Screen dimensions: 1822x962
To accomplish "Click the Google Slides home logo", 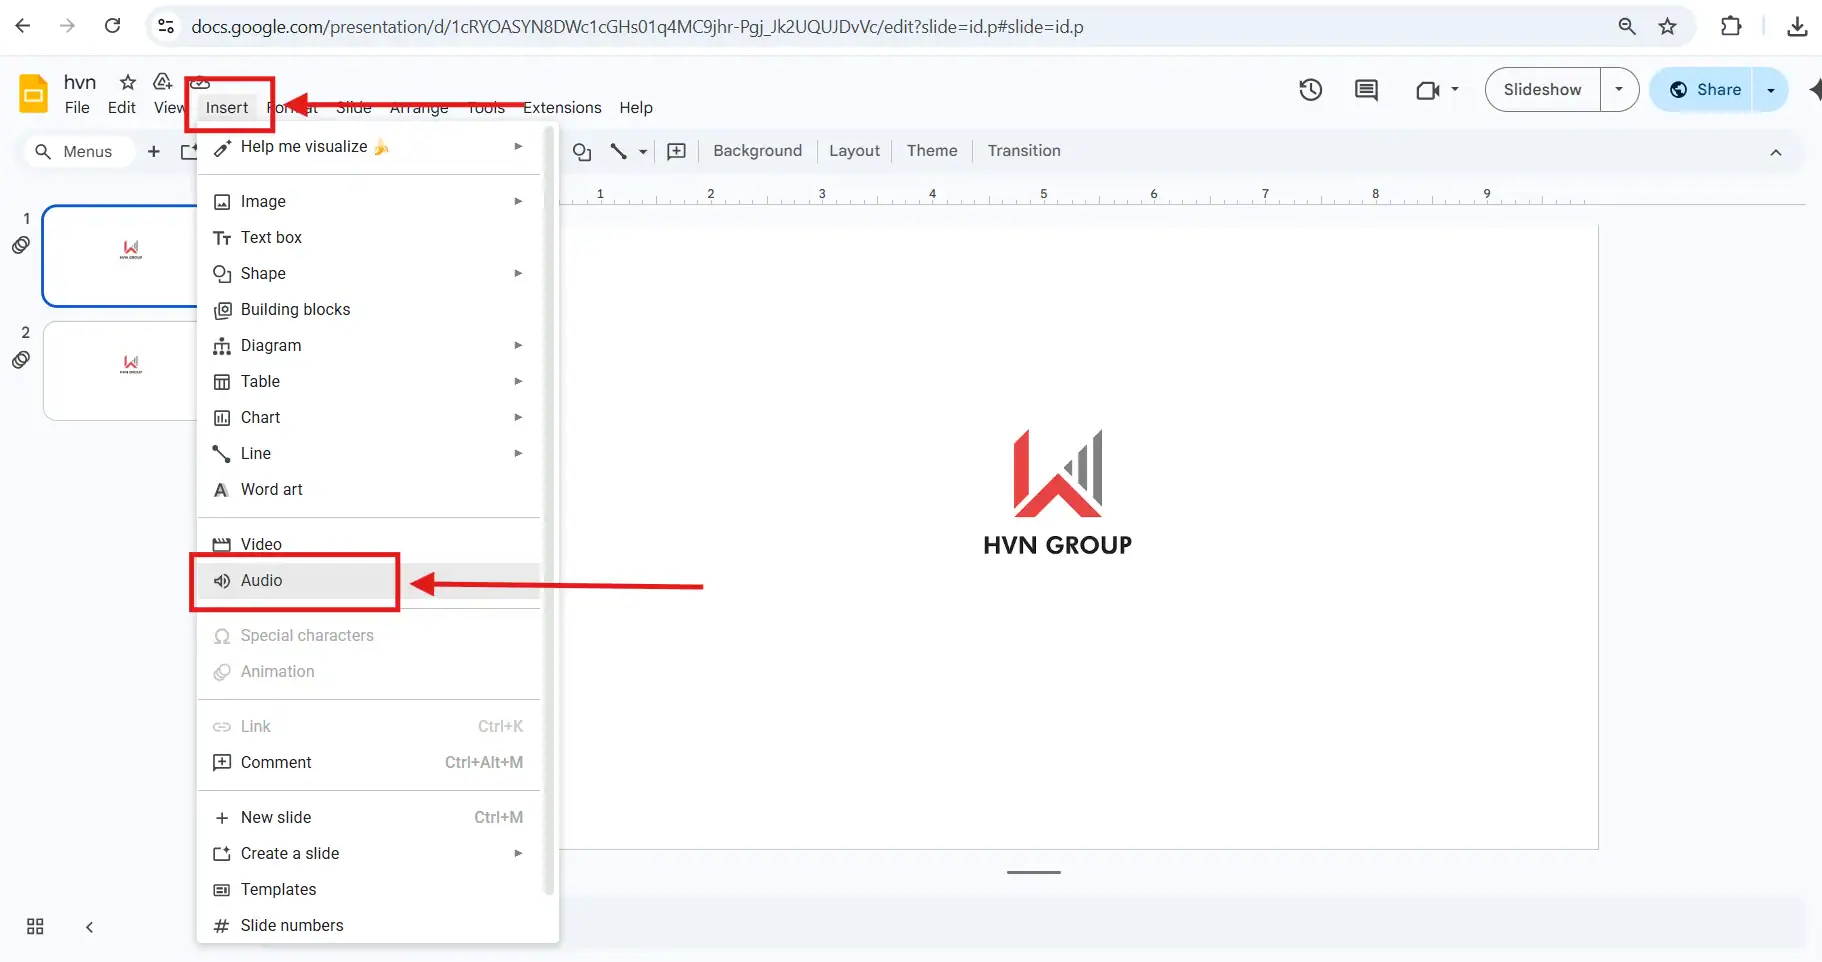I will (x=34, y=94).
